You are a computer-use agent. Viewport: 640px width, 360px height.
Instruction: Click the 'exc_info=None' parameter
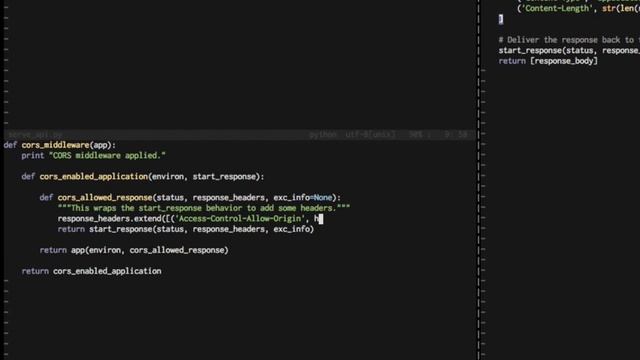pyautogui.click(x=303, y=198)
